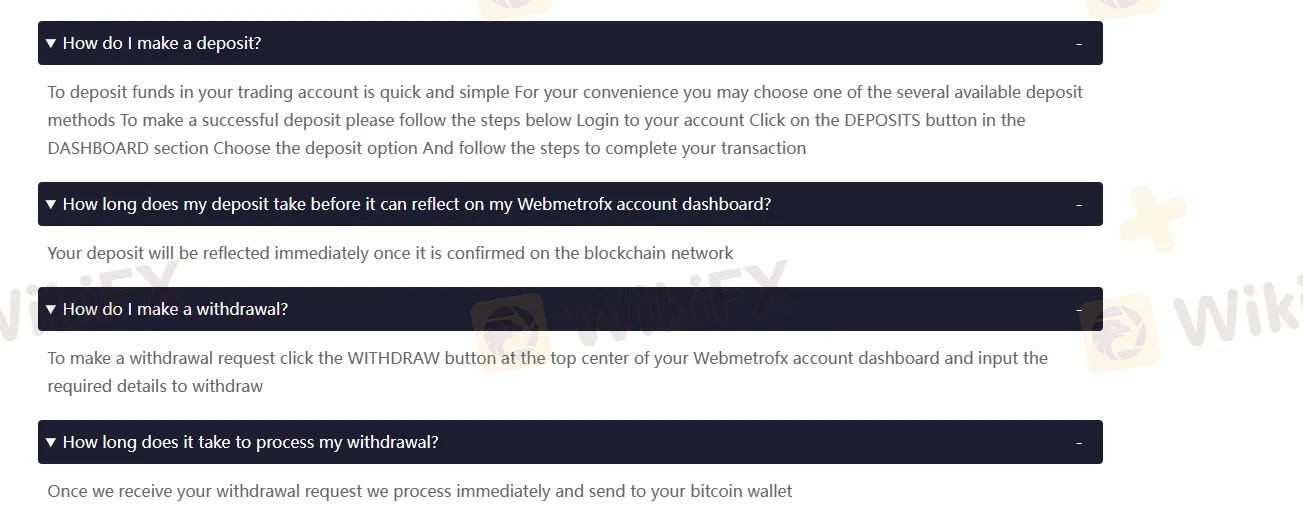Click minus icon on the Webmetrofx dashboard question bar
Image resolution: width=1303 pixels, height=523 pixels.
click(1079, 204)
